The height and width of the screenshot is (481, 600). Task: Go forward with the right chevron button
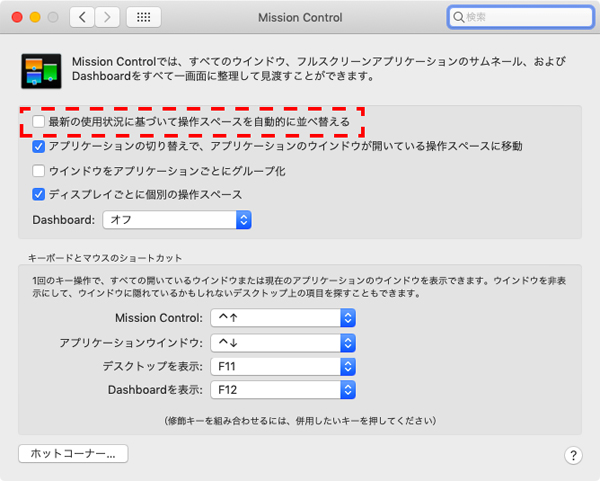pyautogui.click(x=107, y=17)
